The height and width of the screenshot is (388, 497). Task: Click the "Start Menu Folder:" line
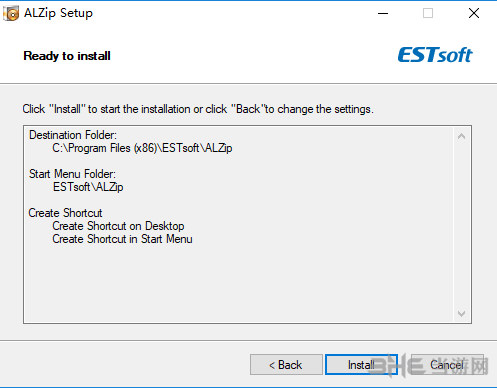[x=72, y=174]
